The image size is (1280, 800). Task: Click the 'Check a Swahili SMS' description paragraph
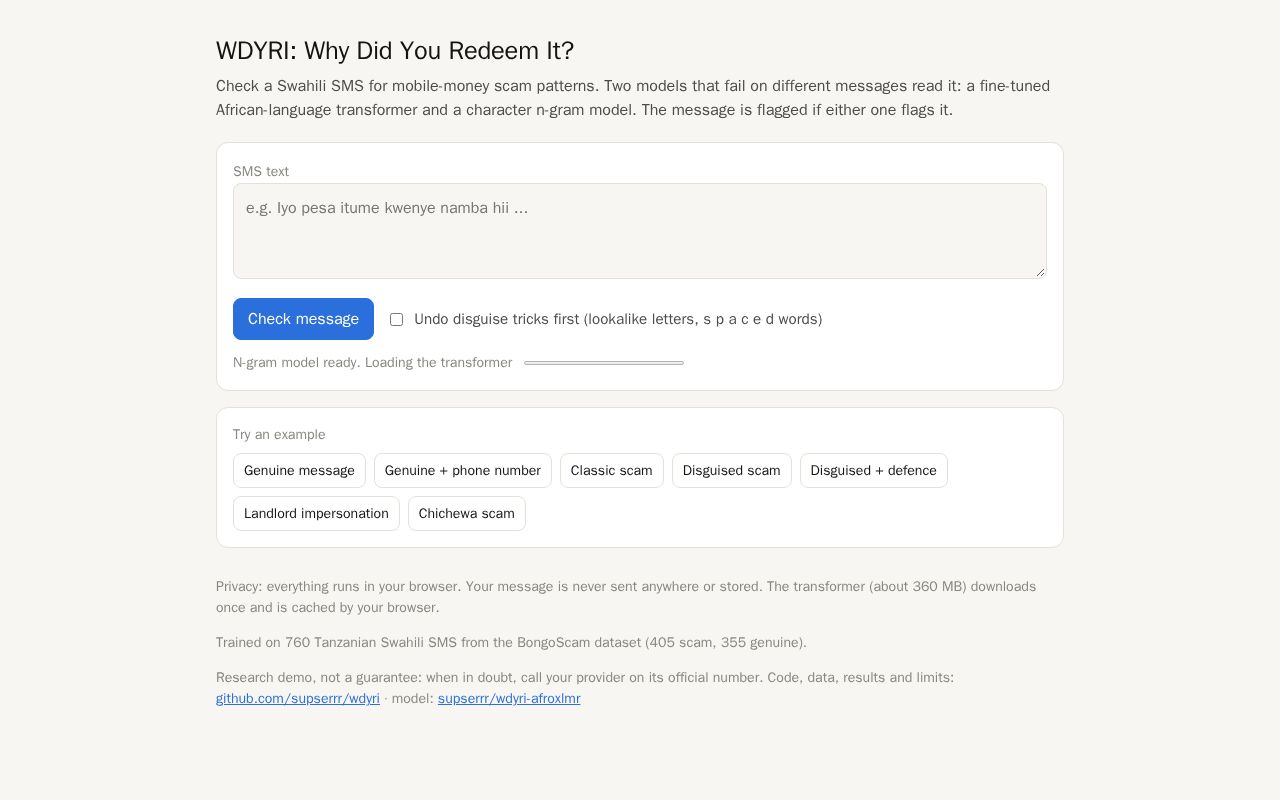click(x=633, y=98)
